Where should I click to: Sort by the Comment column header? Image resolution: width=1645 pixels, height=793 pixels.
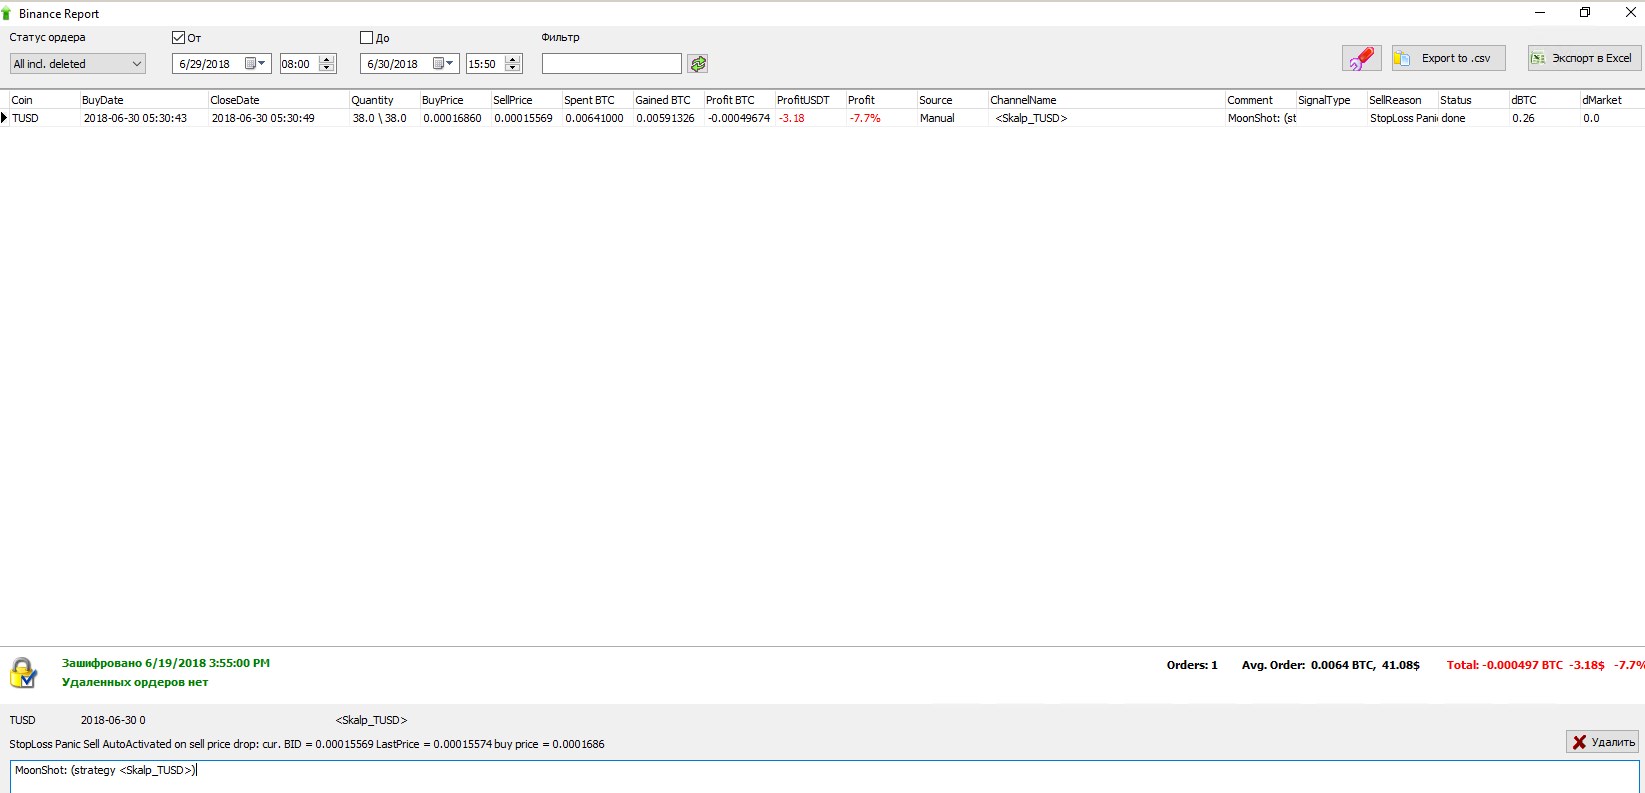click(1260, 100)
